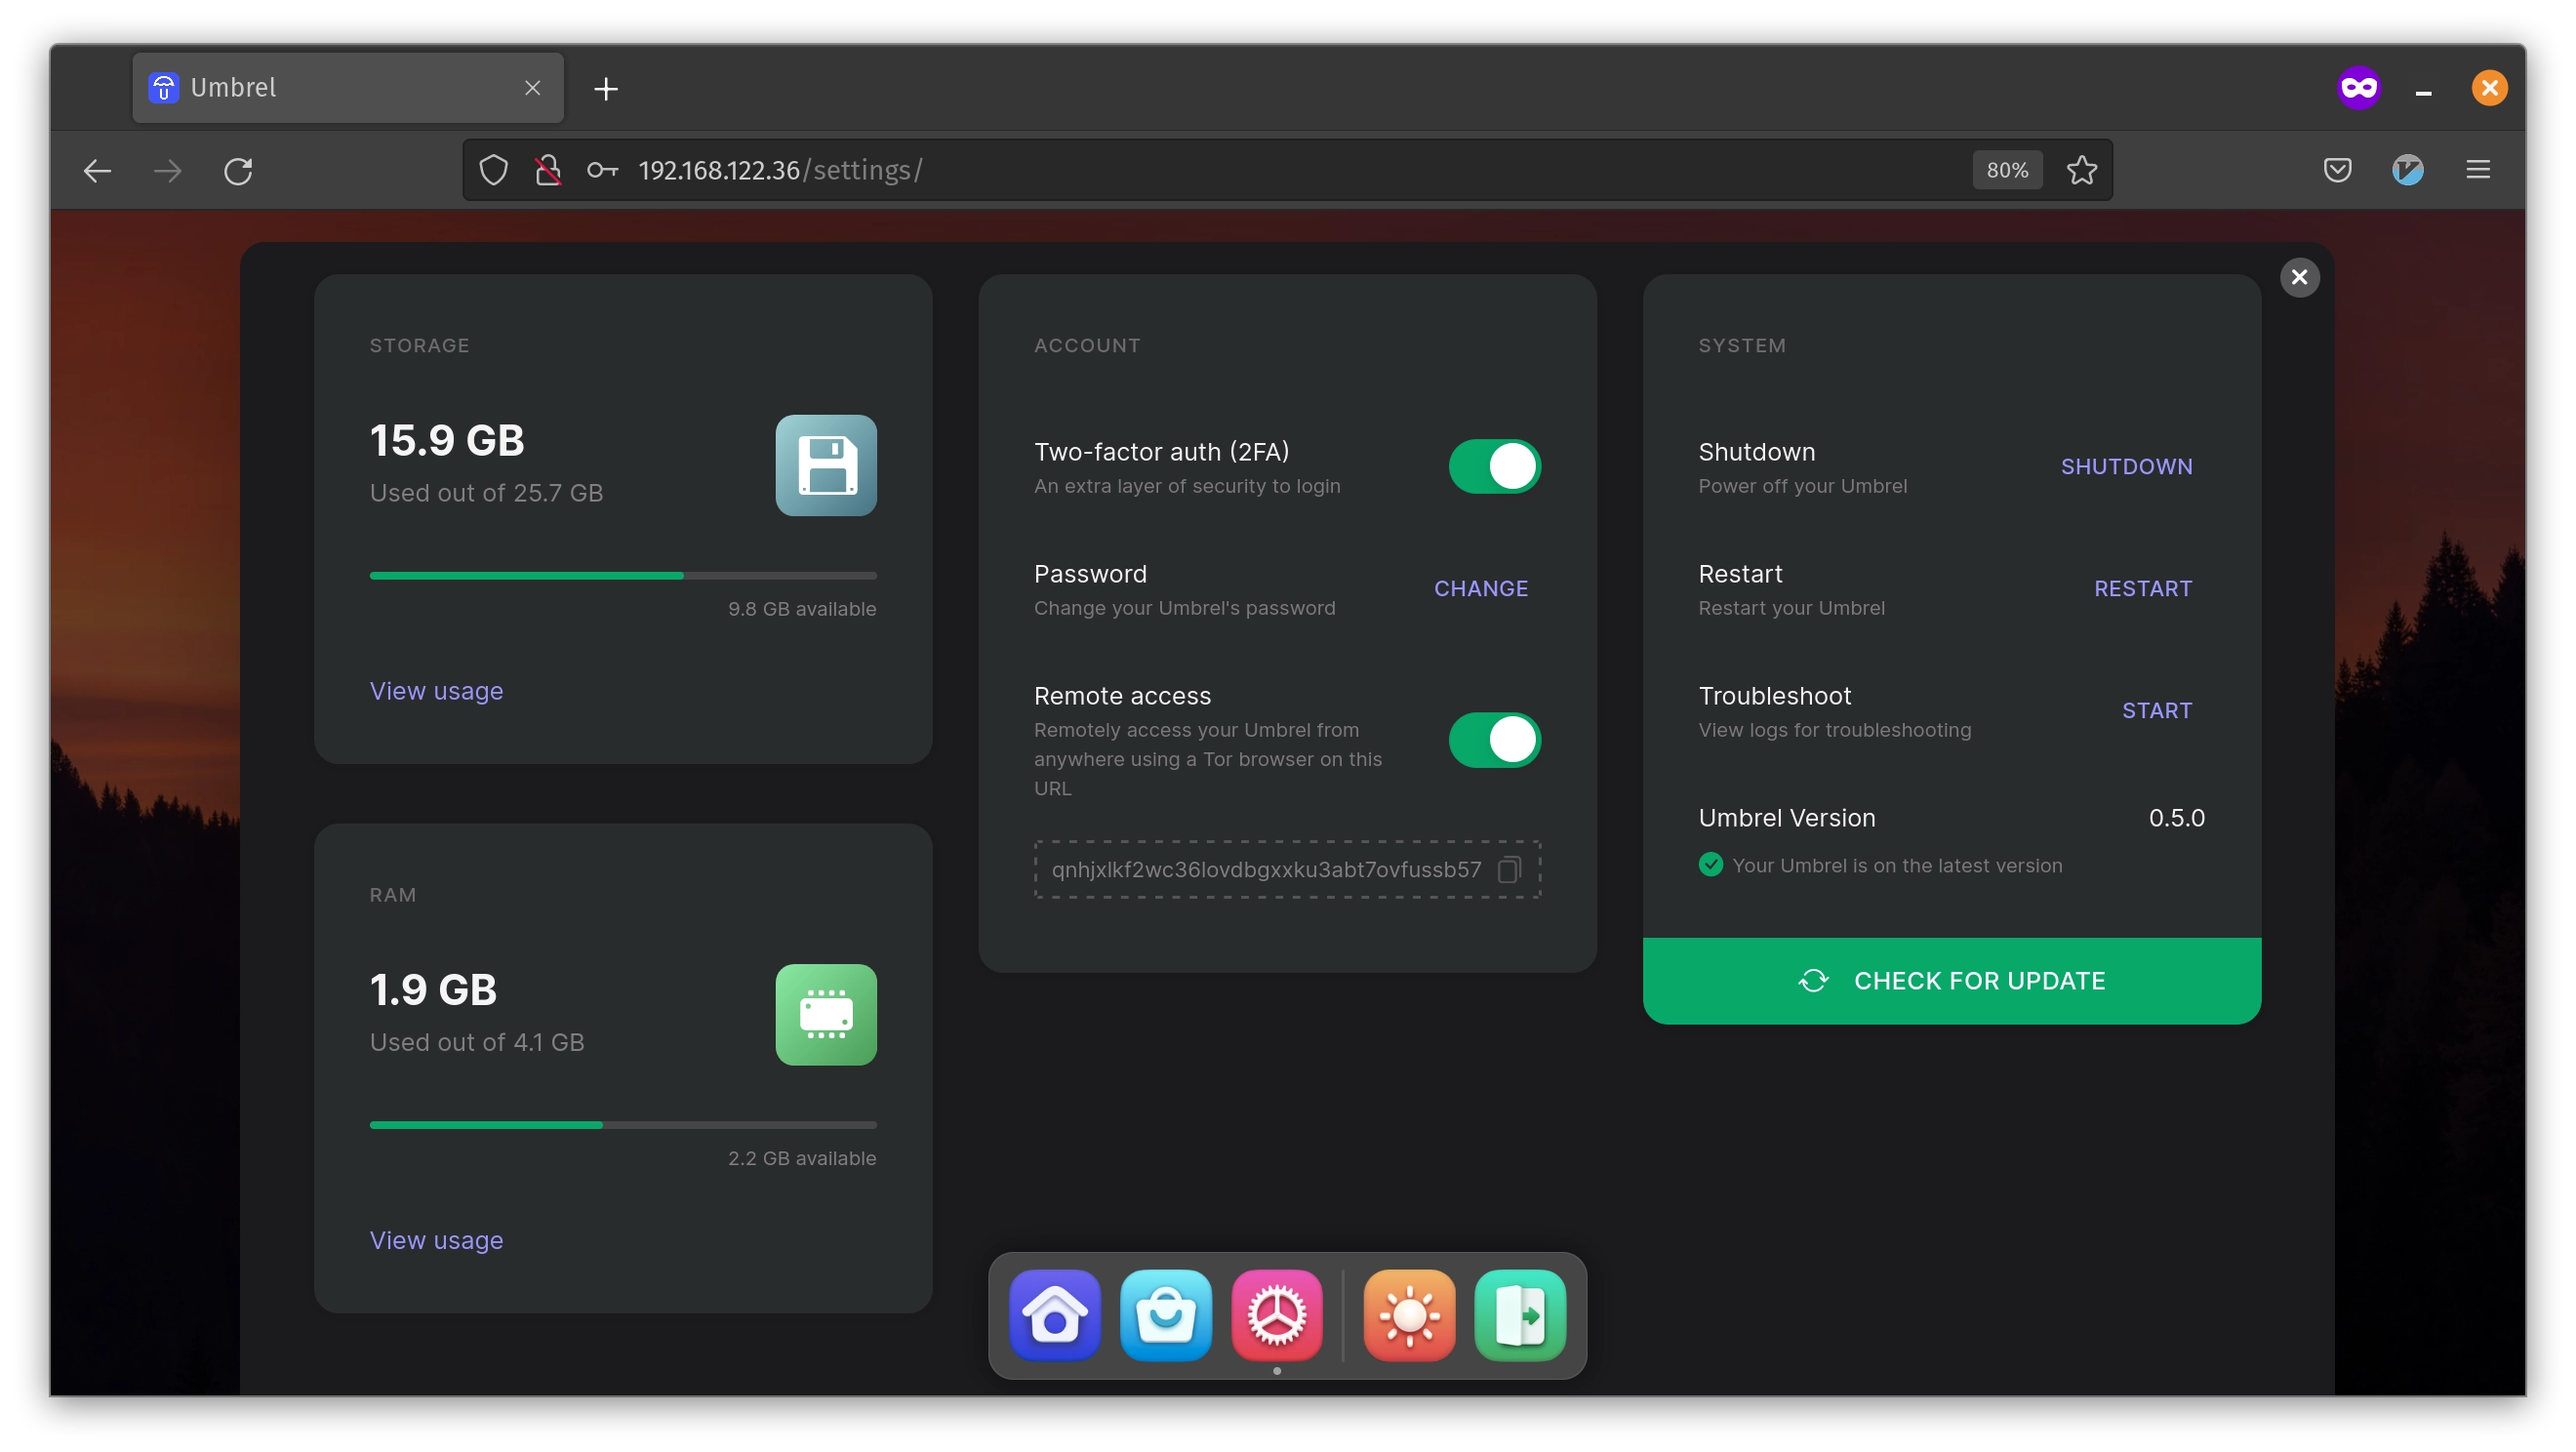Select the Umbrel browser tab
Viewport: 2576px width, 1452px height.
[348, 88]
